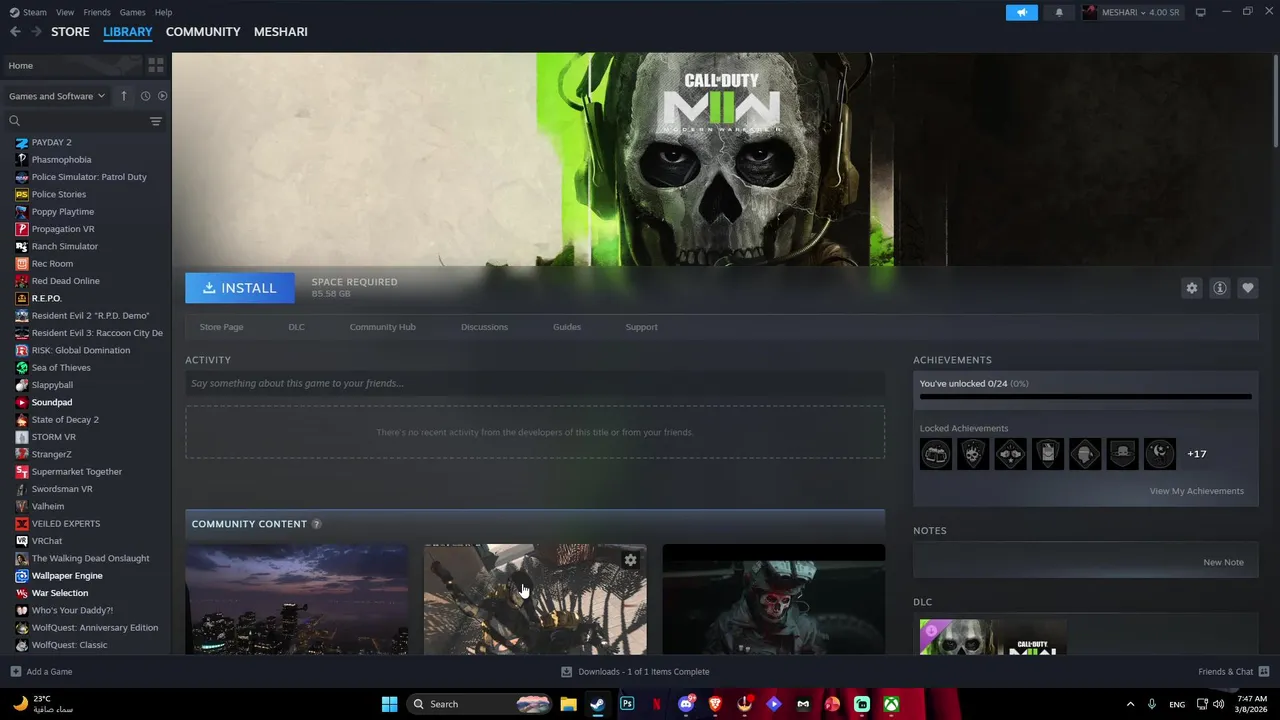Click the achievements progress bar
Image resolution: width=1280 pixels, height=720 pixels.
1085,397
